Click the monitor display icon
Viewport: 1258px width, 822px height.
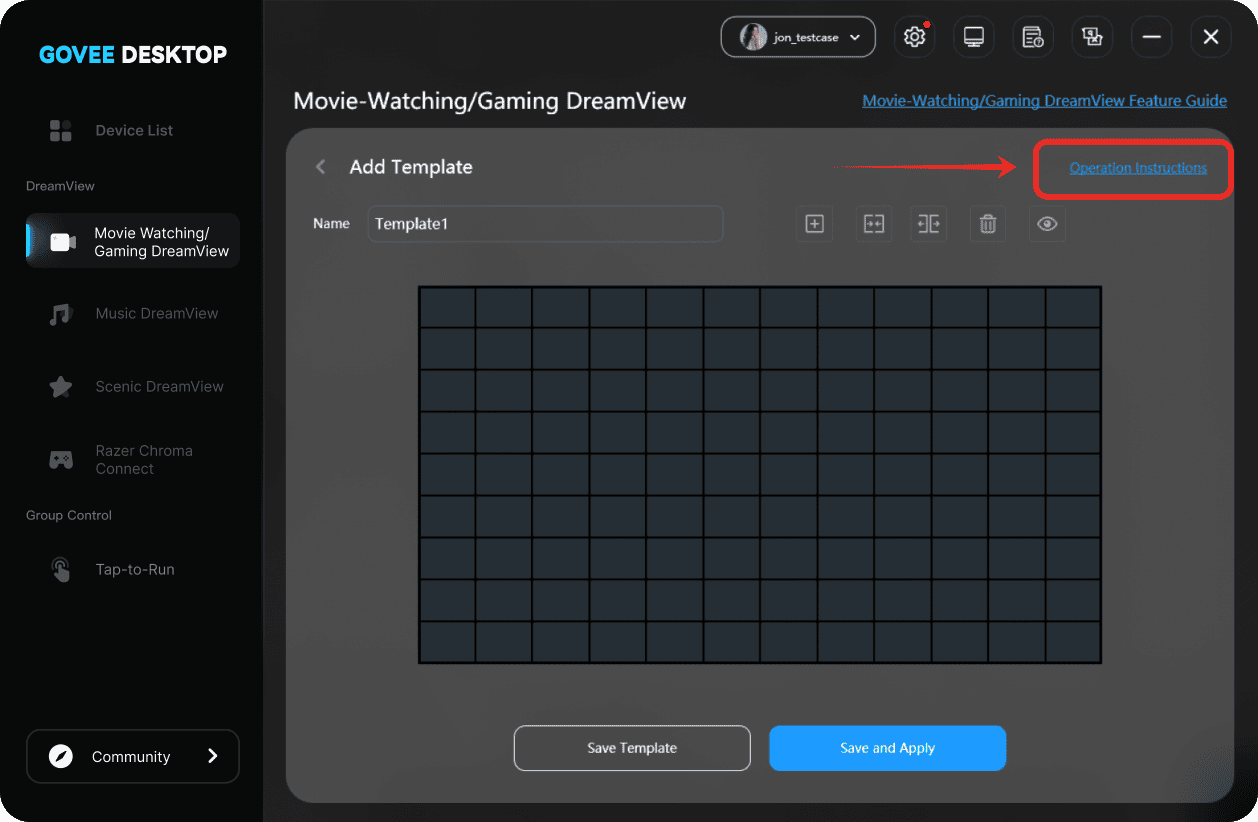[973, 37]
